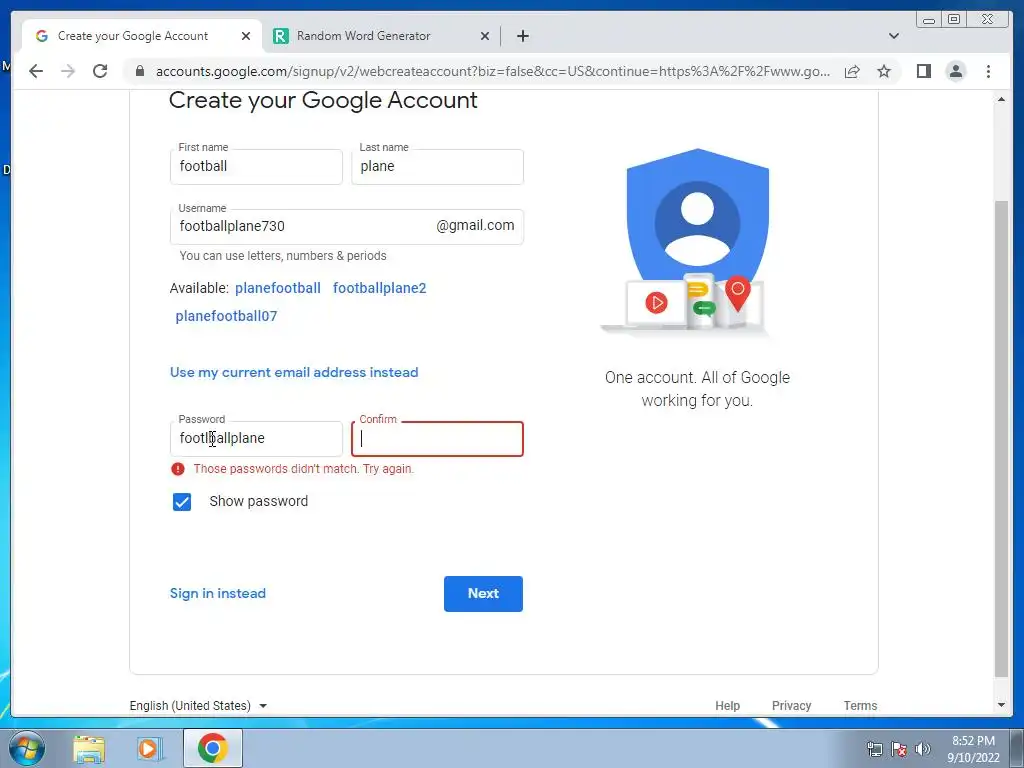Open Windows Explorer from the taskbar
The image size is (1024, 768).
89,749
